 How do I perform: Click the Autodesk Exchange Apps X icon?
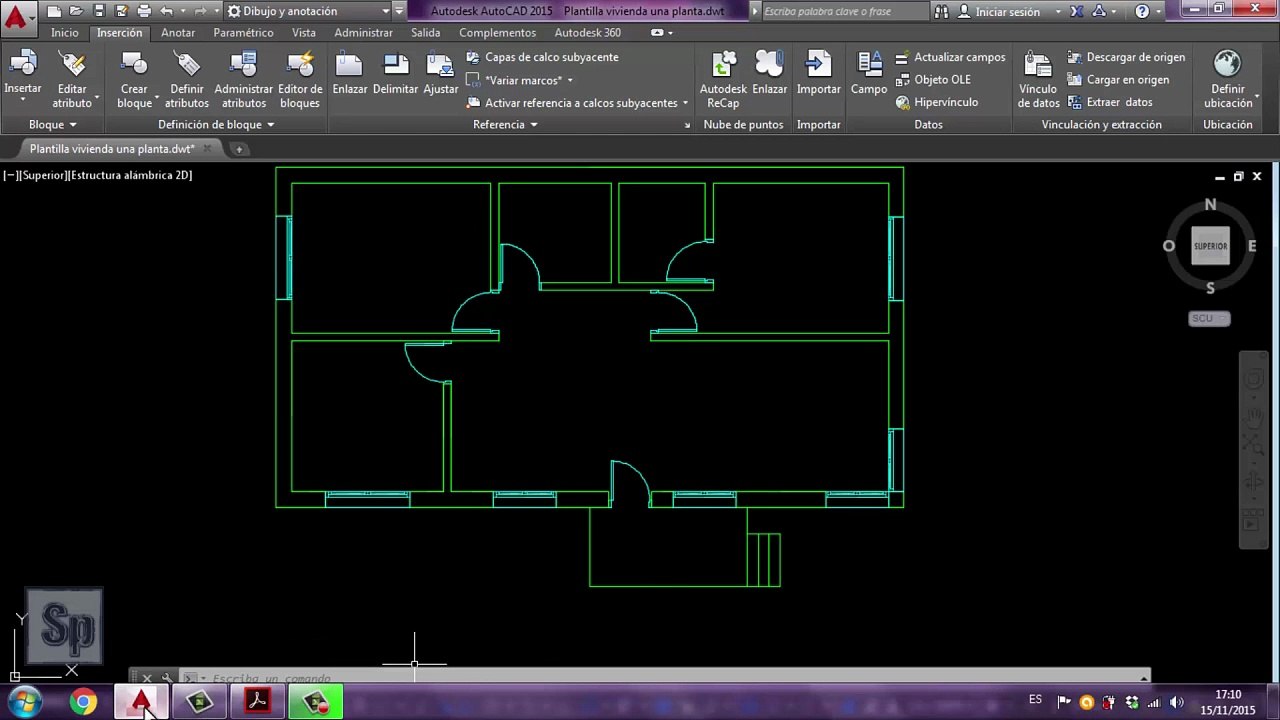[x=1076, y=12]
